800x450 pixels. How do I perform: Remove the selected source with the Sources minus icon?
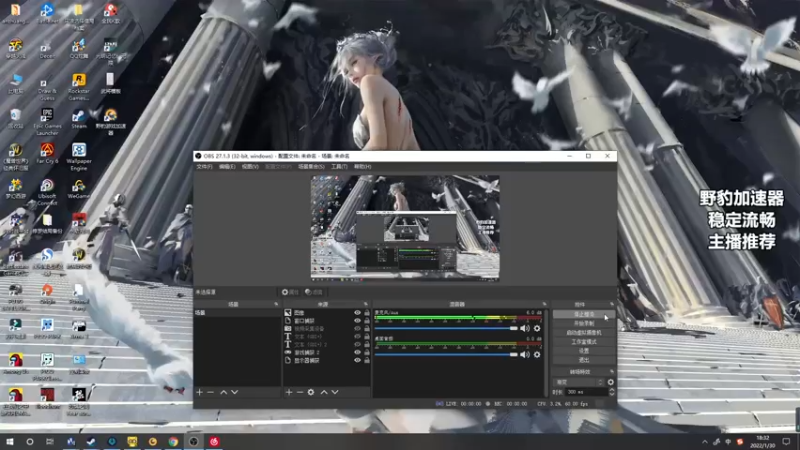point(299,392)
